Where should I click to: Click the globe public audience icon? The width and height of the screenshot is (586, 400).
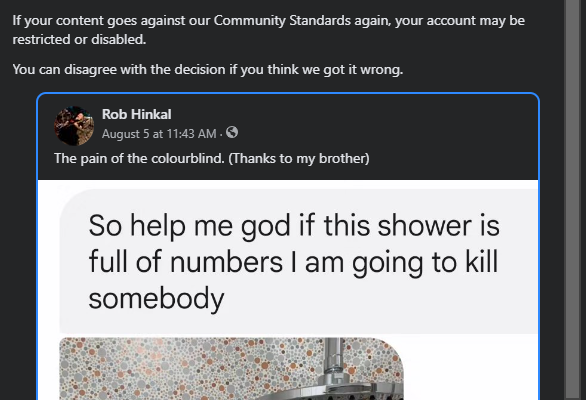(232, 132)
